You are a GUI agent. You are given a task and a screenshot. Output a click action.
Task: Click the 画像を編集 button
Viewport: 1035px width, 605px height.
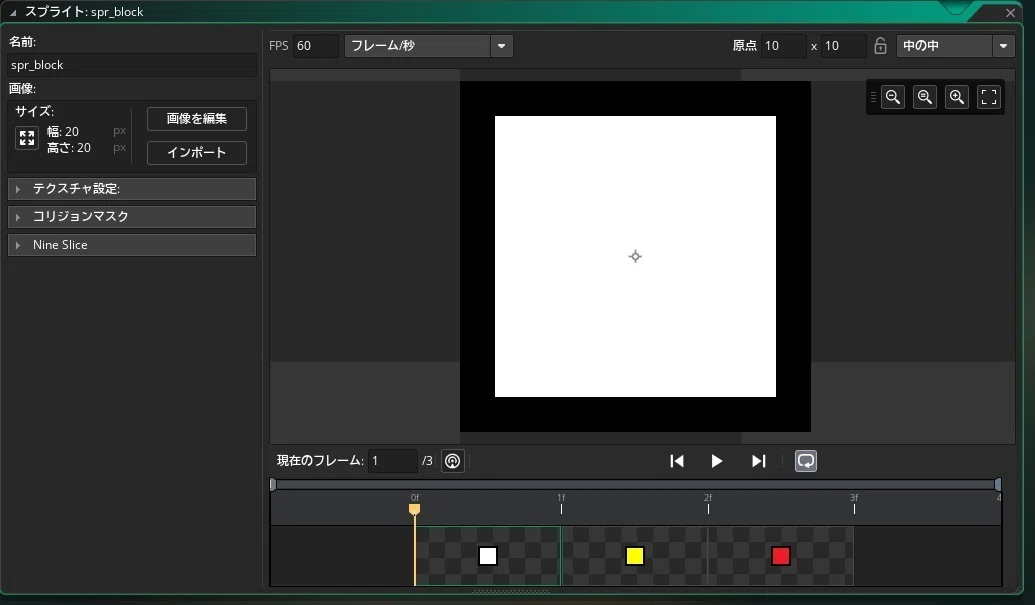point(197,119)
